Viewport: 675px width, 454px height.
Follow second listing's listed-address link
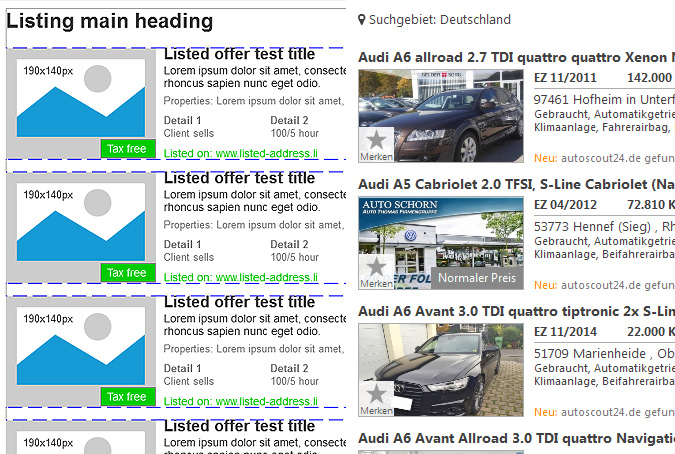[266, 278]
